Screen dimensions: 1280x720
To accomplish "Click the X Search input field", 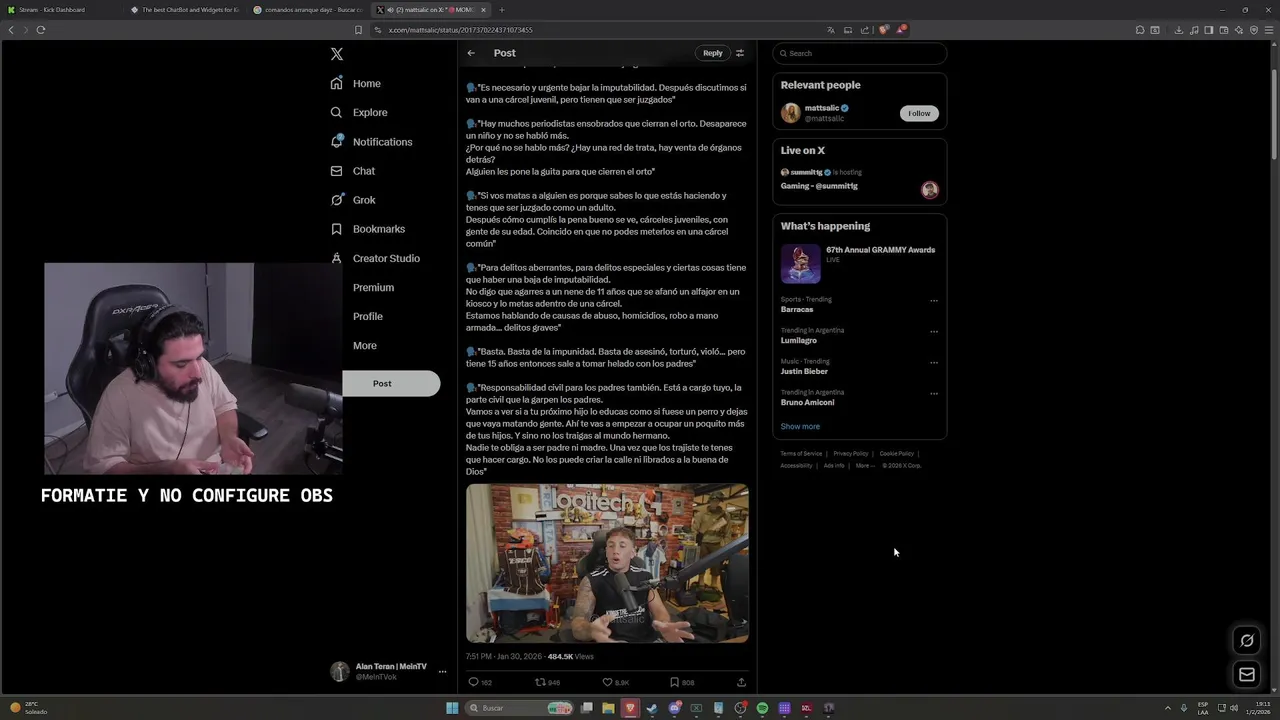I will tap(859, 53).
